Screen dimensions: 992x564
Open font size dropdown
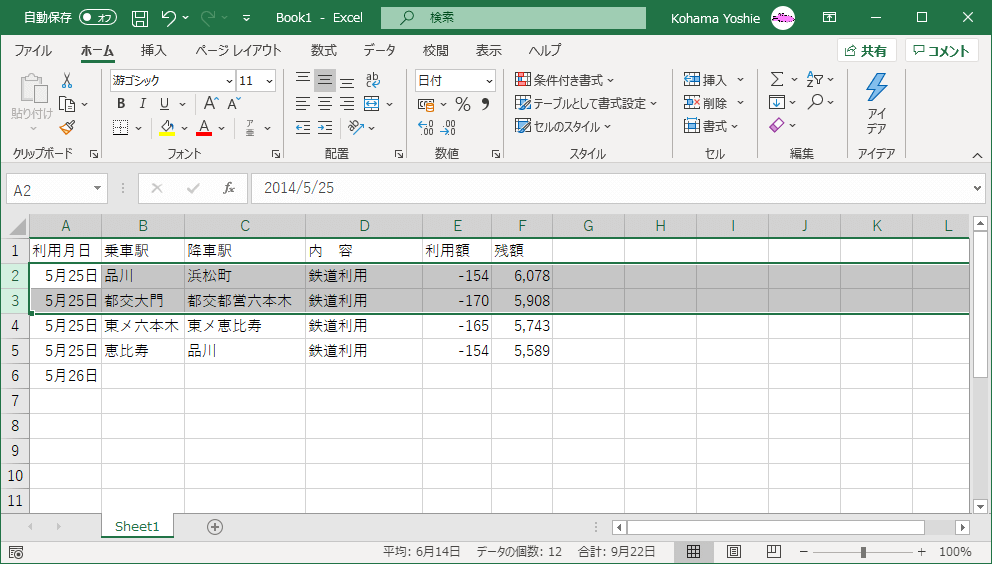tap(270, 81)
